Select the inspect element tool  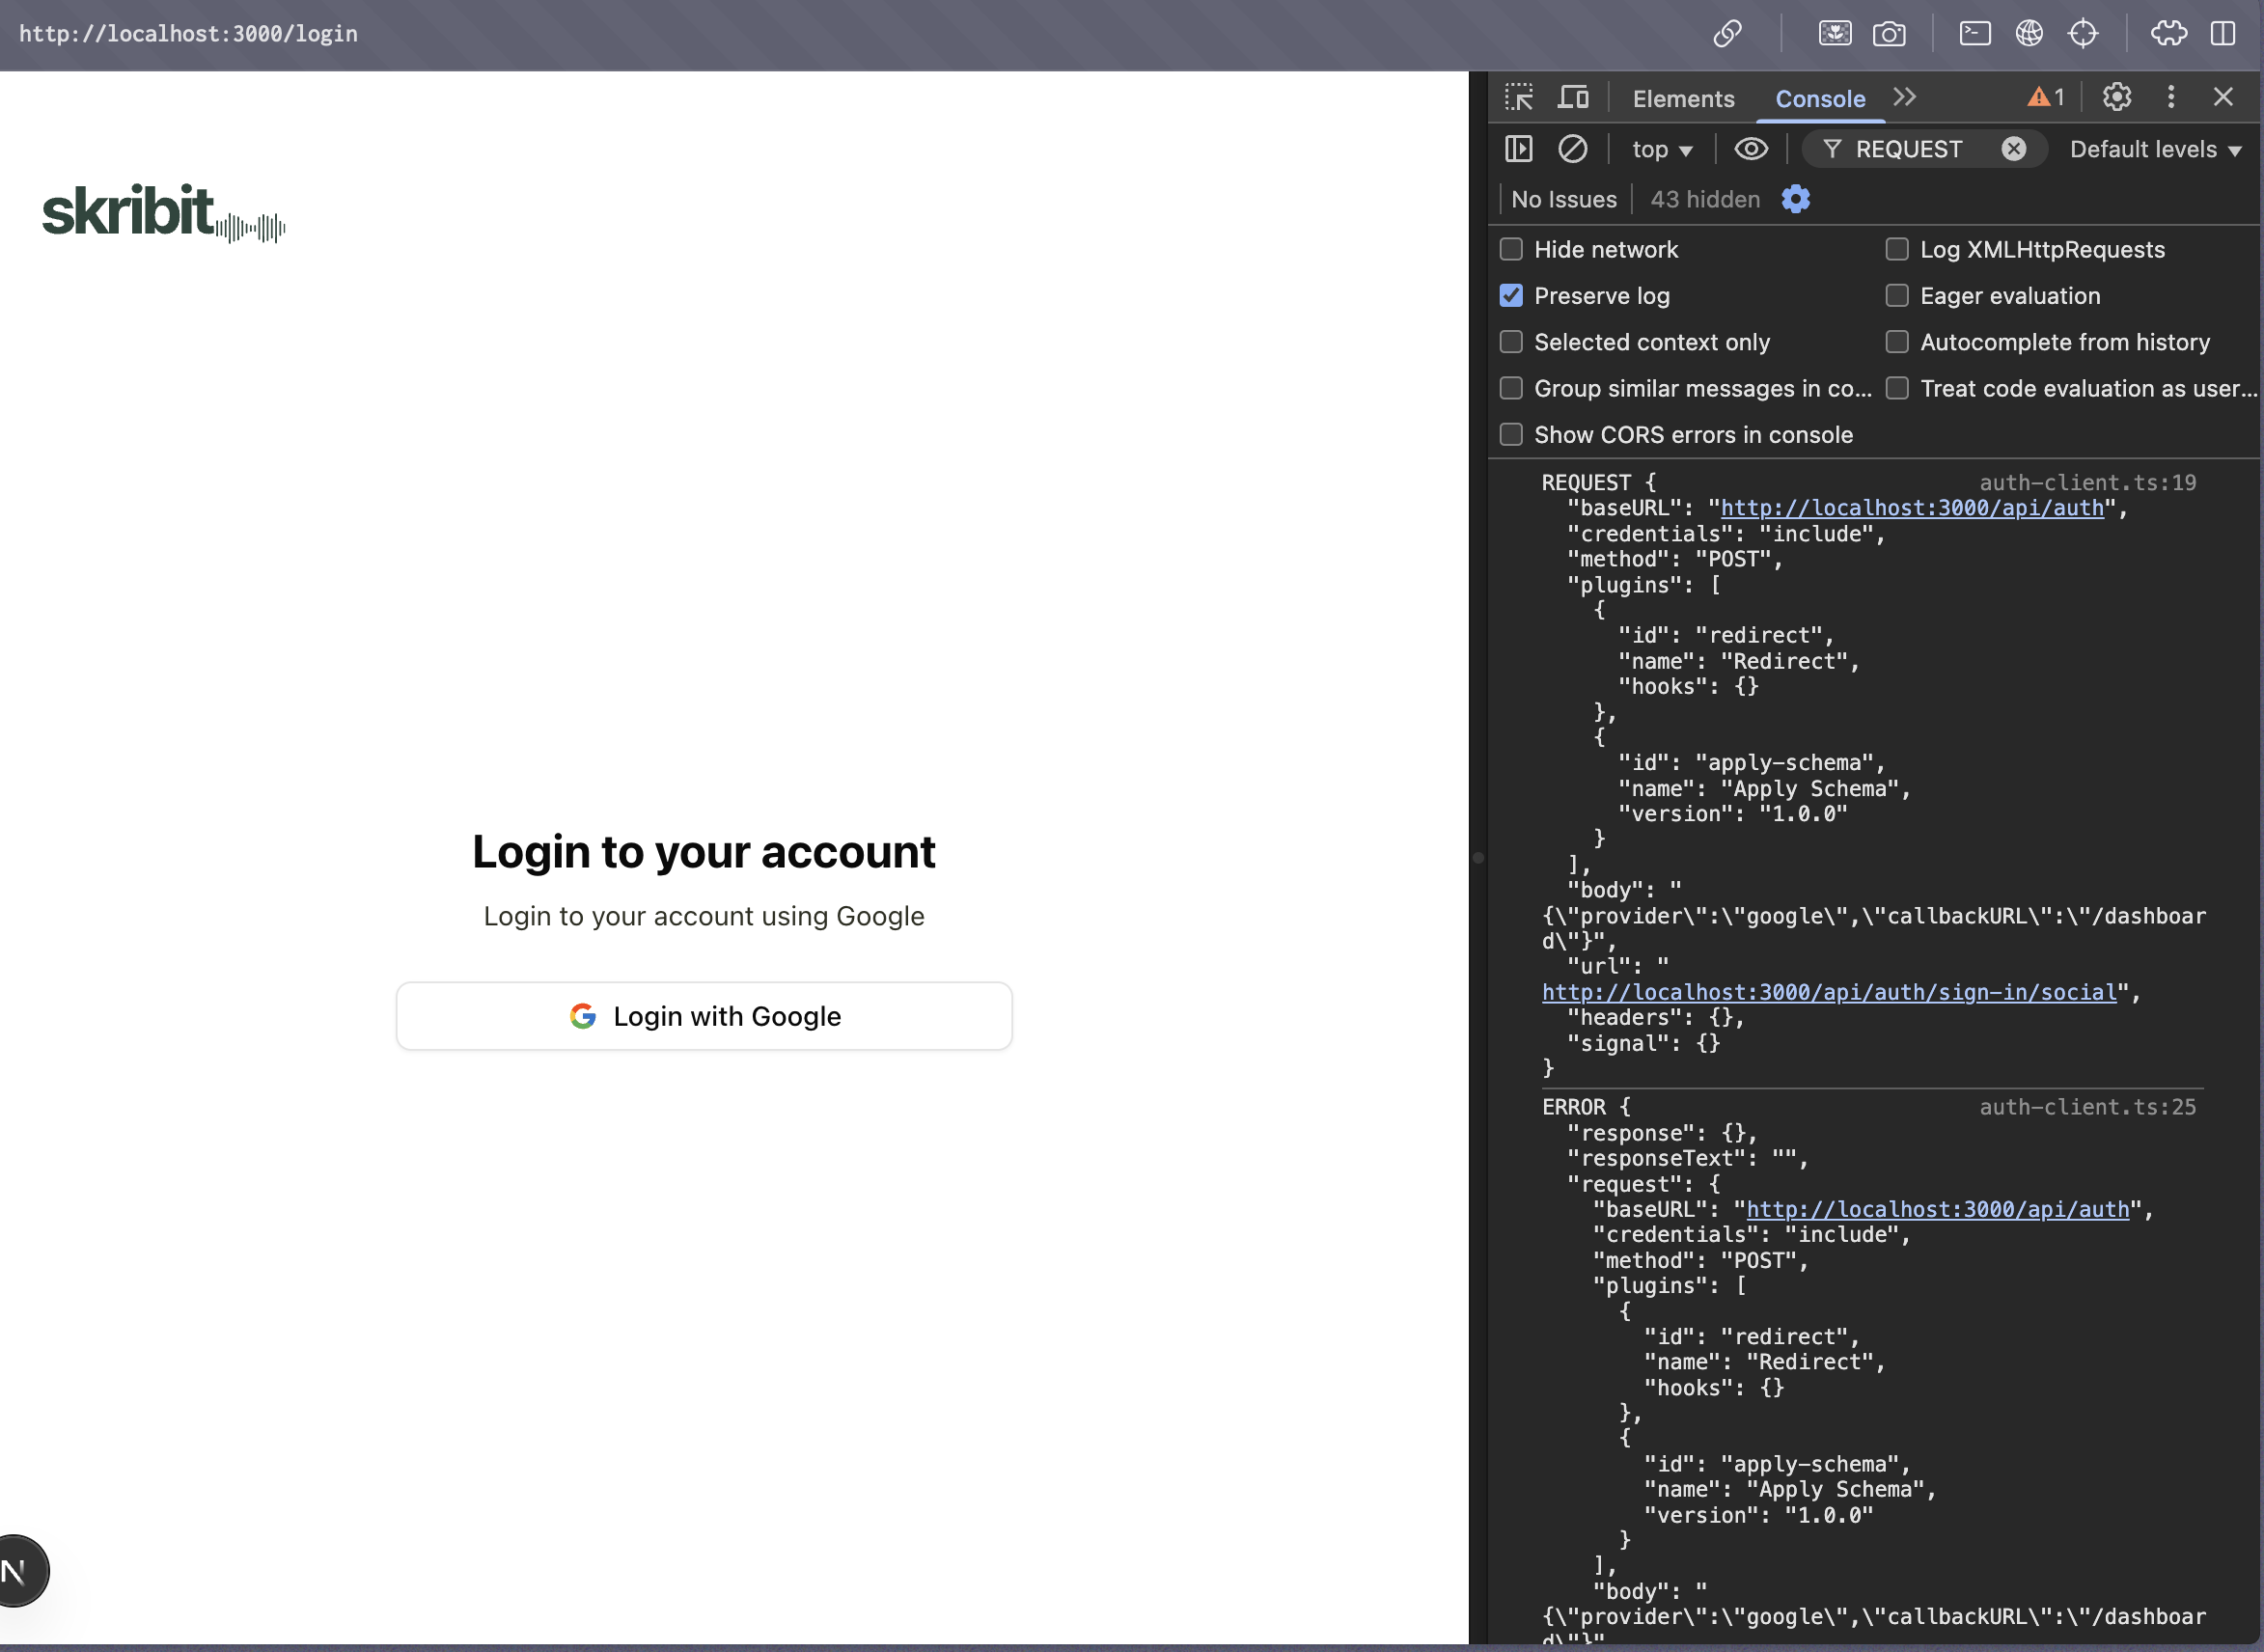tap(1518, 97)
